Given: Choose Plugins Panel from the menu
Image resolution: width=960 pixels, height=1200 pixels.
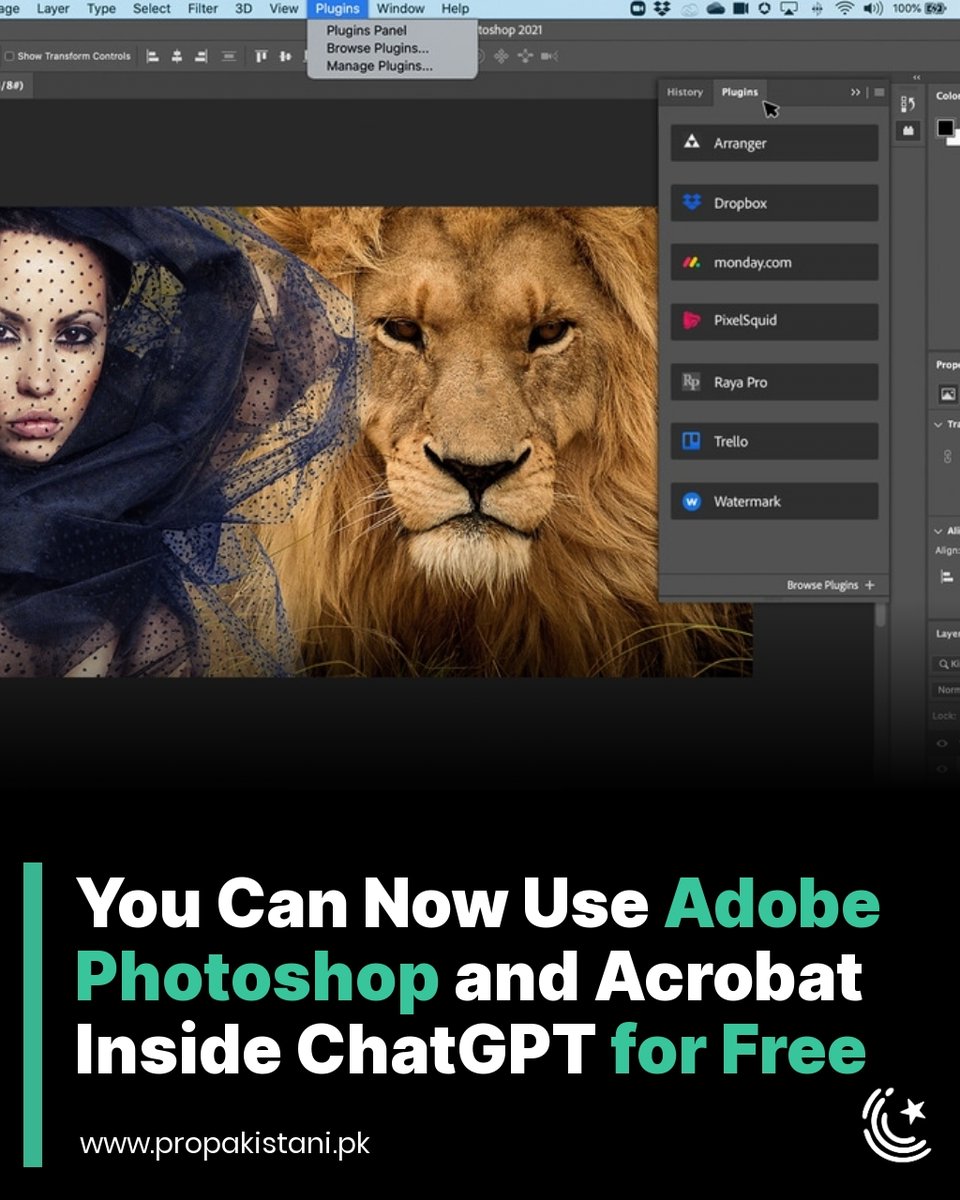Looking at the screenshot, I should coord(366,31).
